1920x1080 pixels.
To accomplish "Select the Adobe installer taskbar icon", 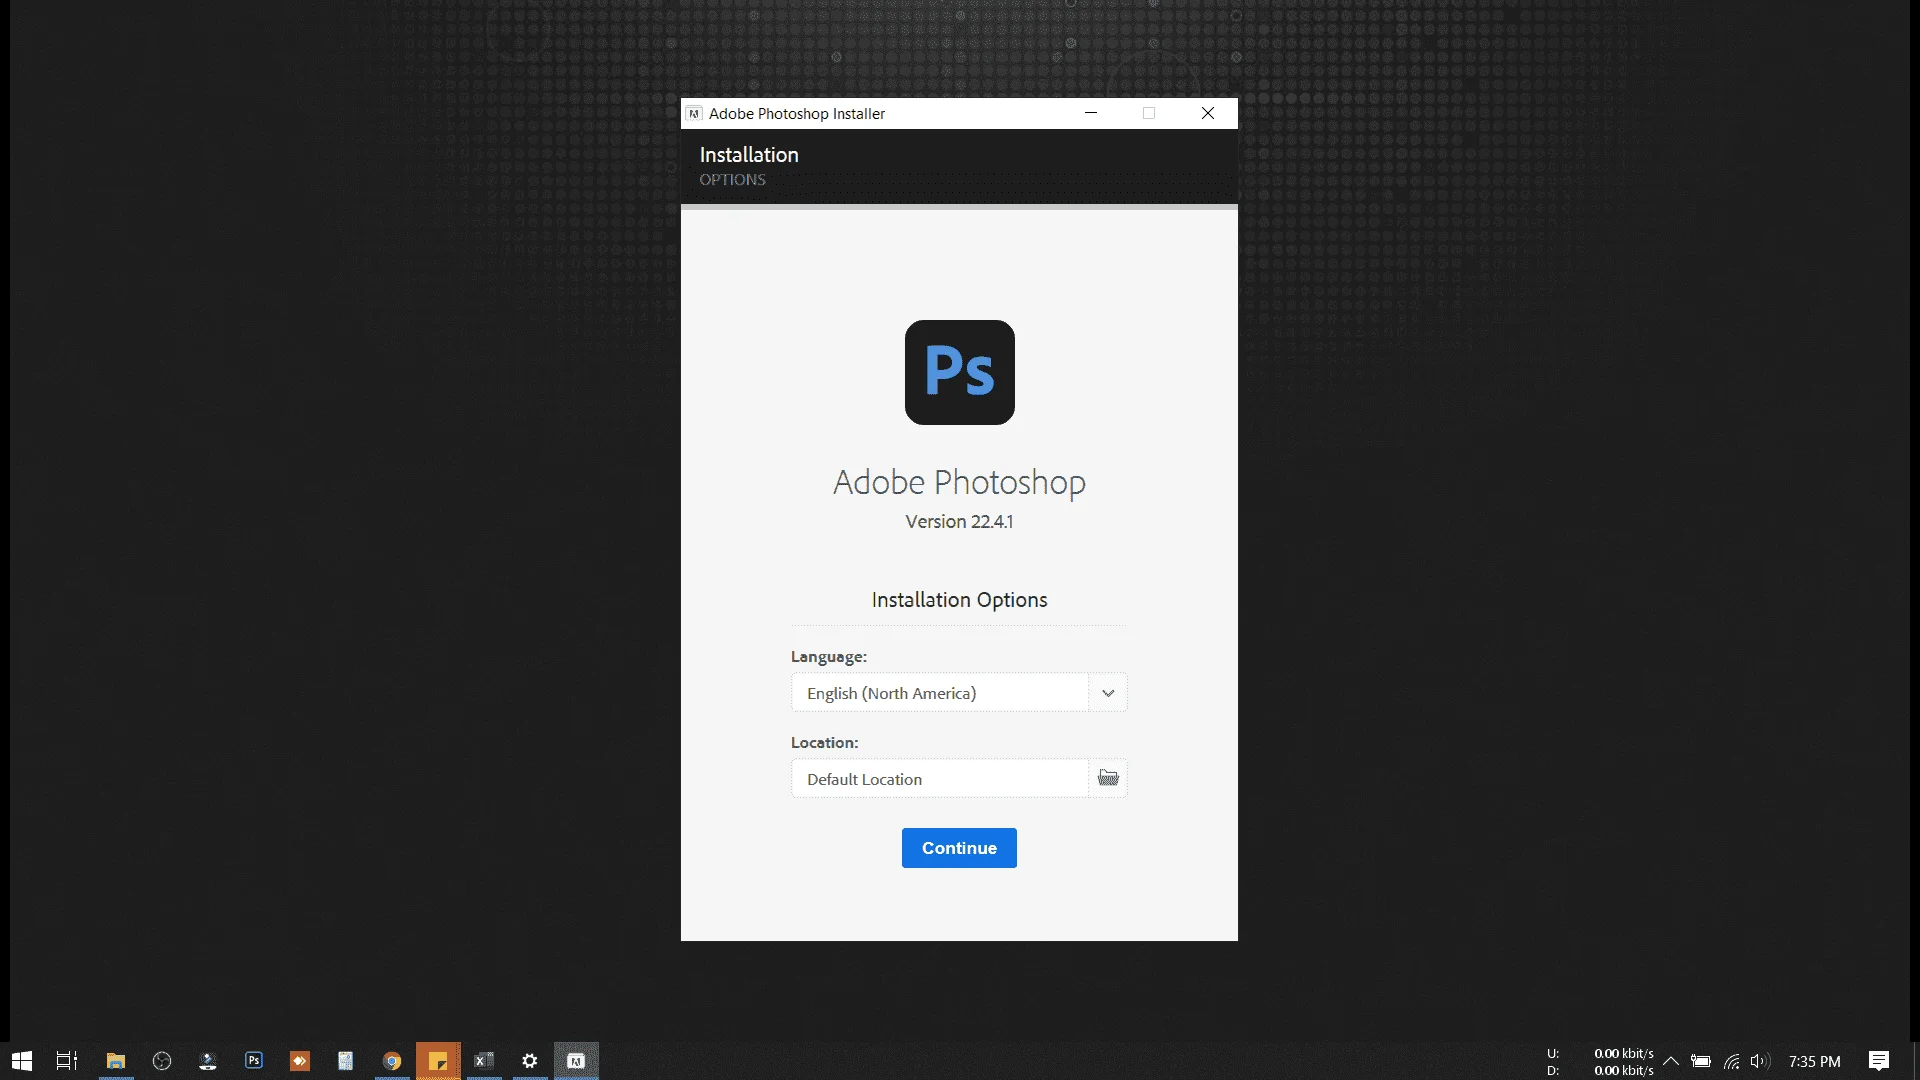I will click(x=576, y=1061).
